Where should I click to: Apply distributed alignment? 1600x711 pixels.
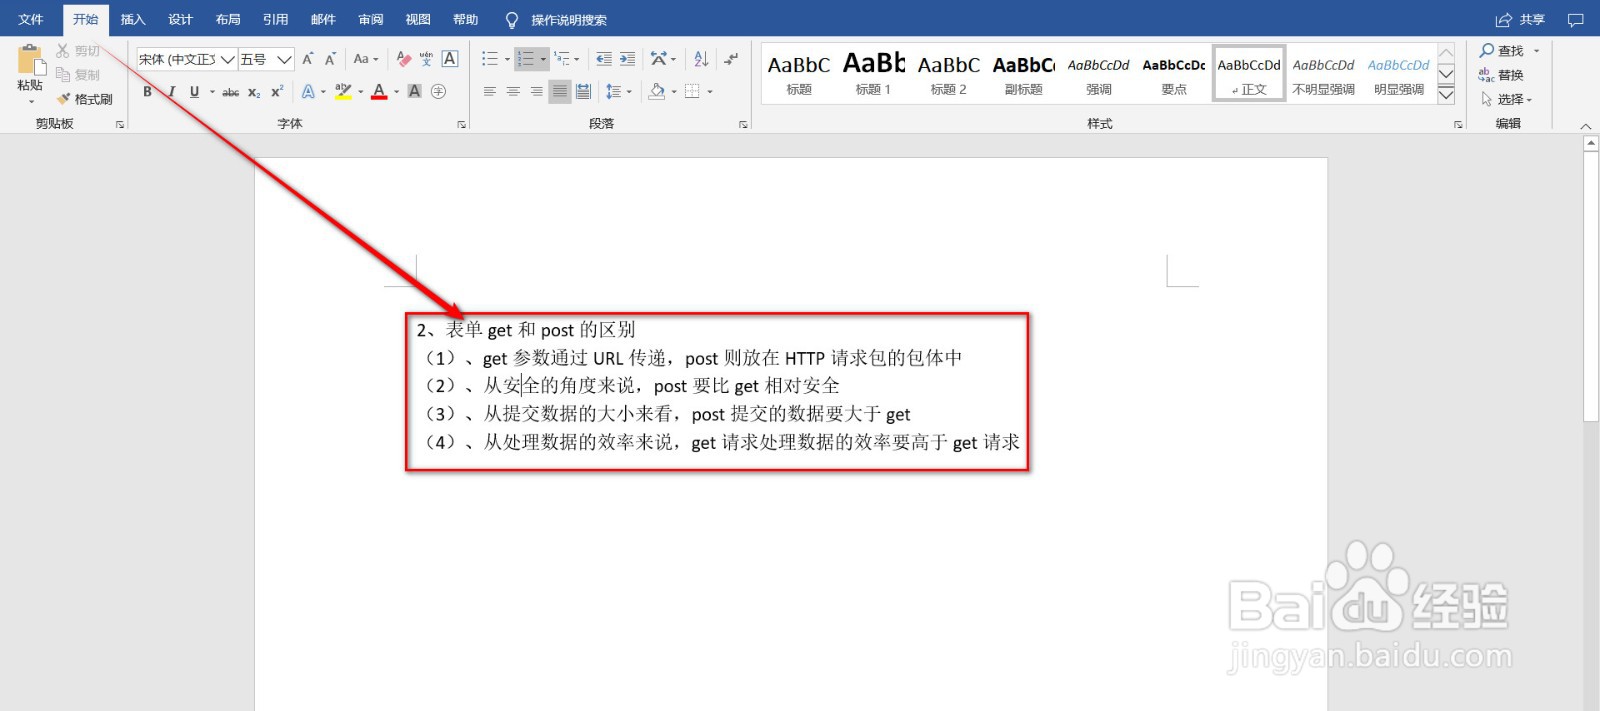[583, 91]
